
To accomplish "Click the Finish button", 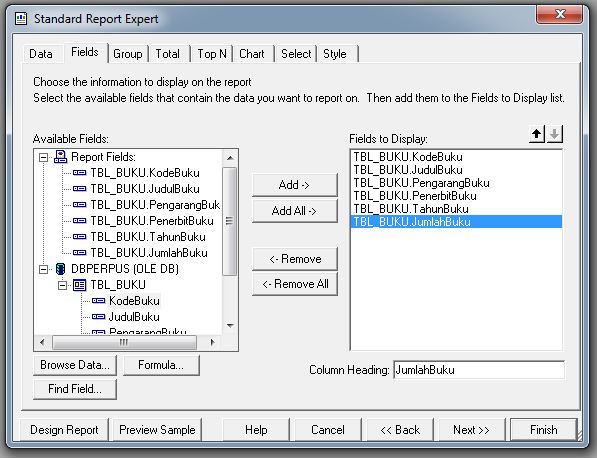I will [544, 430].
